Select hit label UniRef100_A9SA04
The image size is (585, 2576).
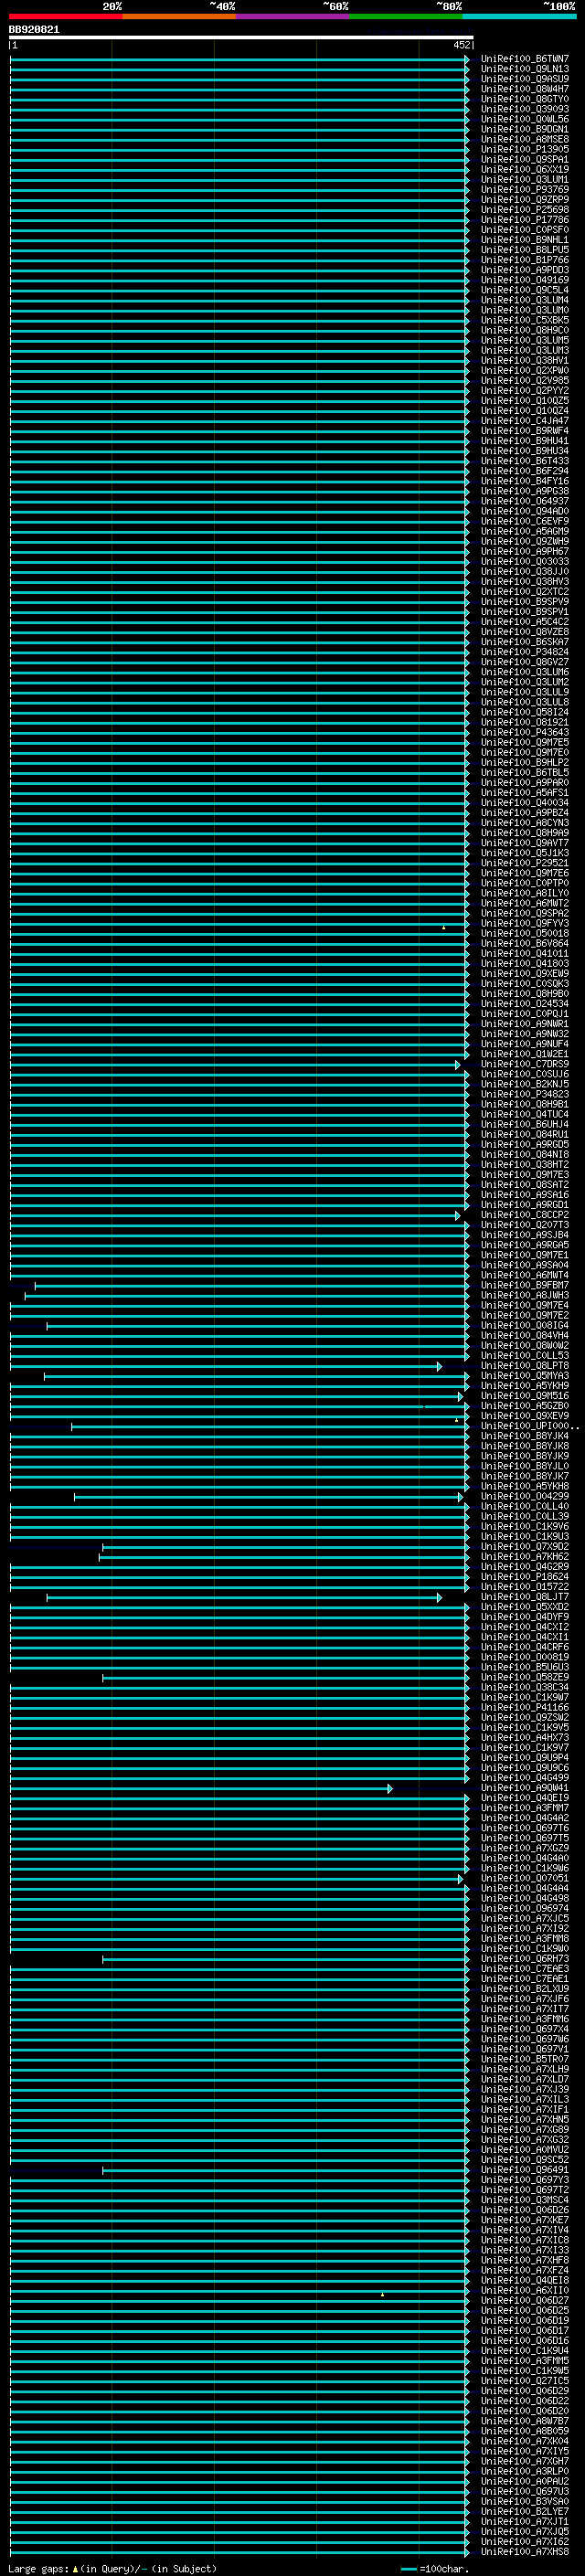pos(525,1265)
